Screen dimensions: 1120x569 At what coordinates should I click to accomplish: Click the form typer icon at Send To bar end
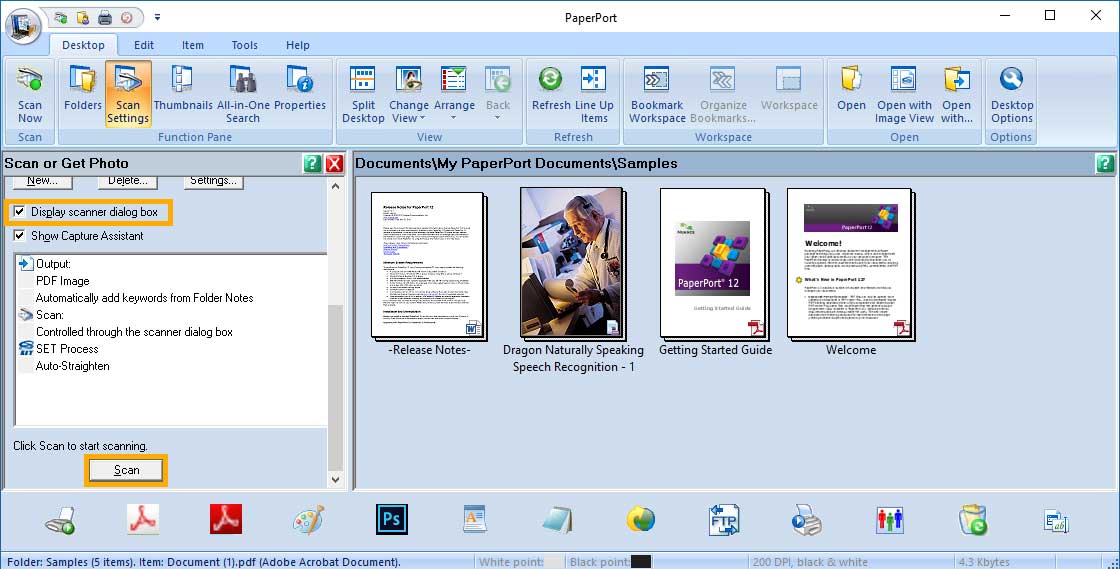click(1055, 521)
